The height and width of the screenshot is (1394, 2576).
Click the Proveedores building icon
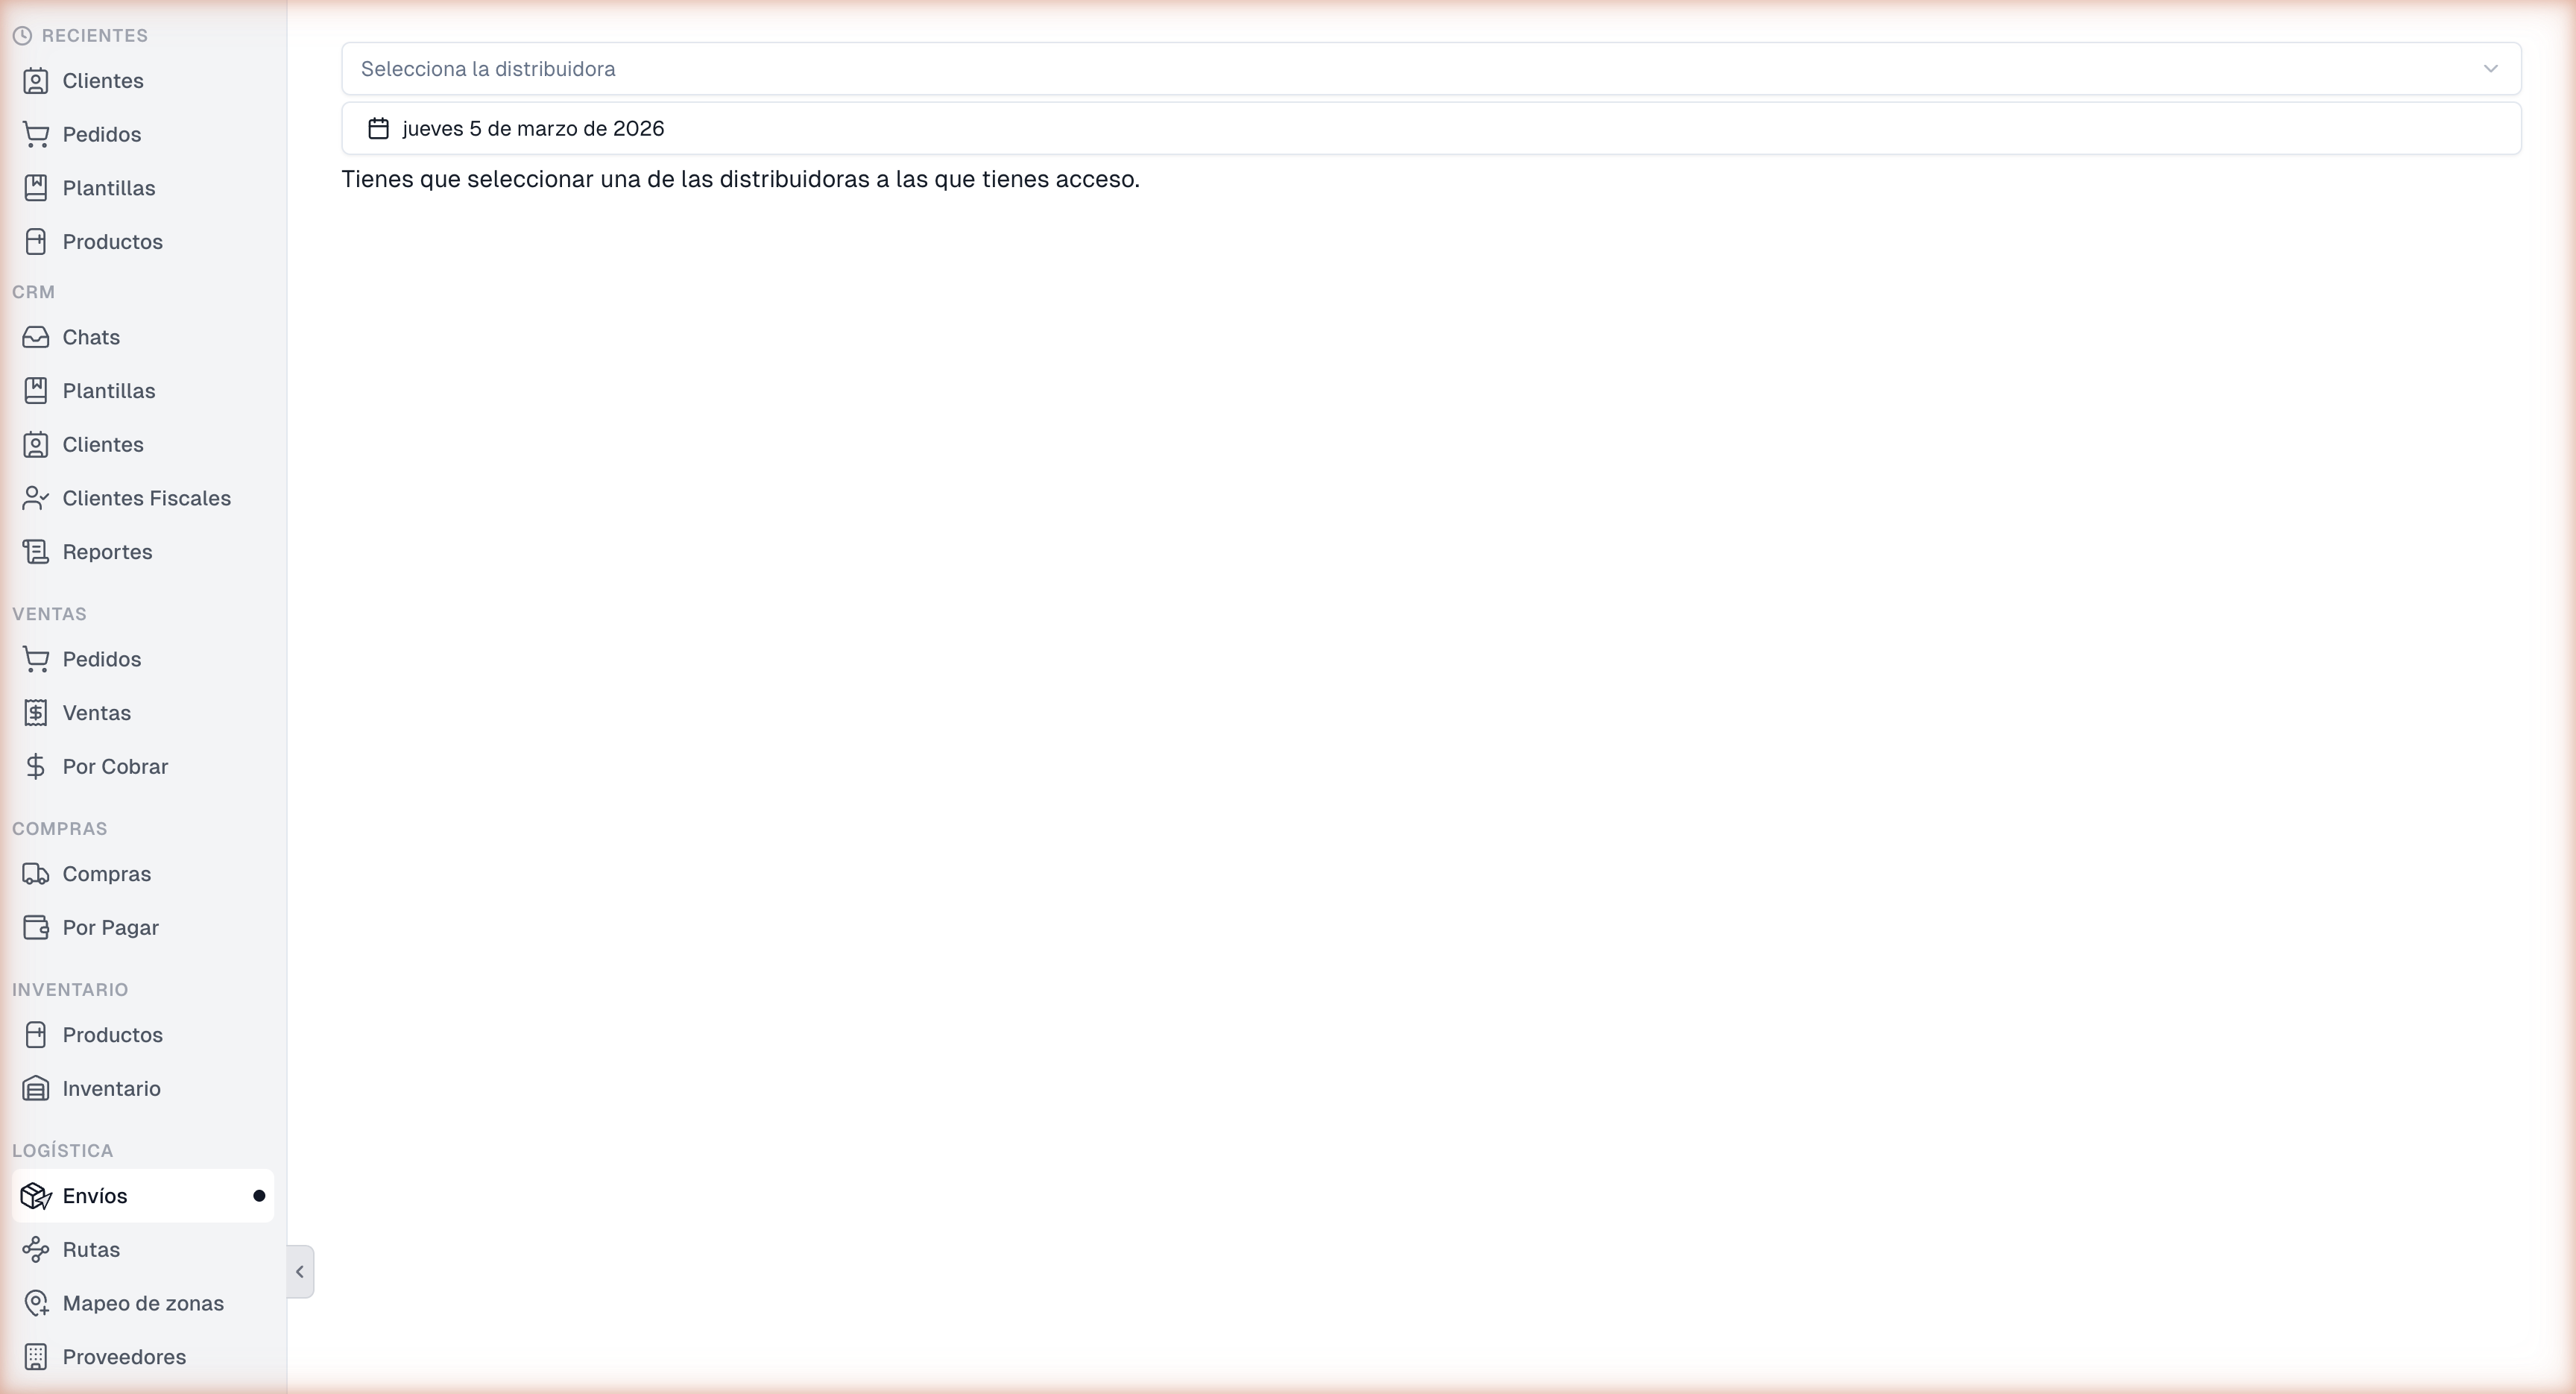point(36,1357)
